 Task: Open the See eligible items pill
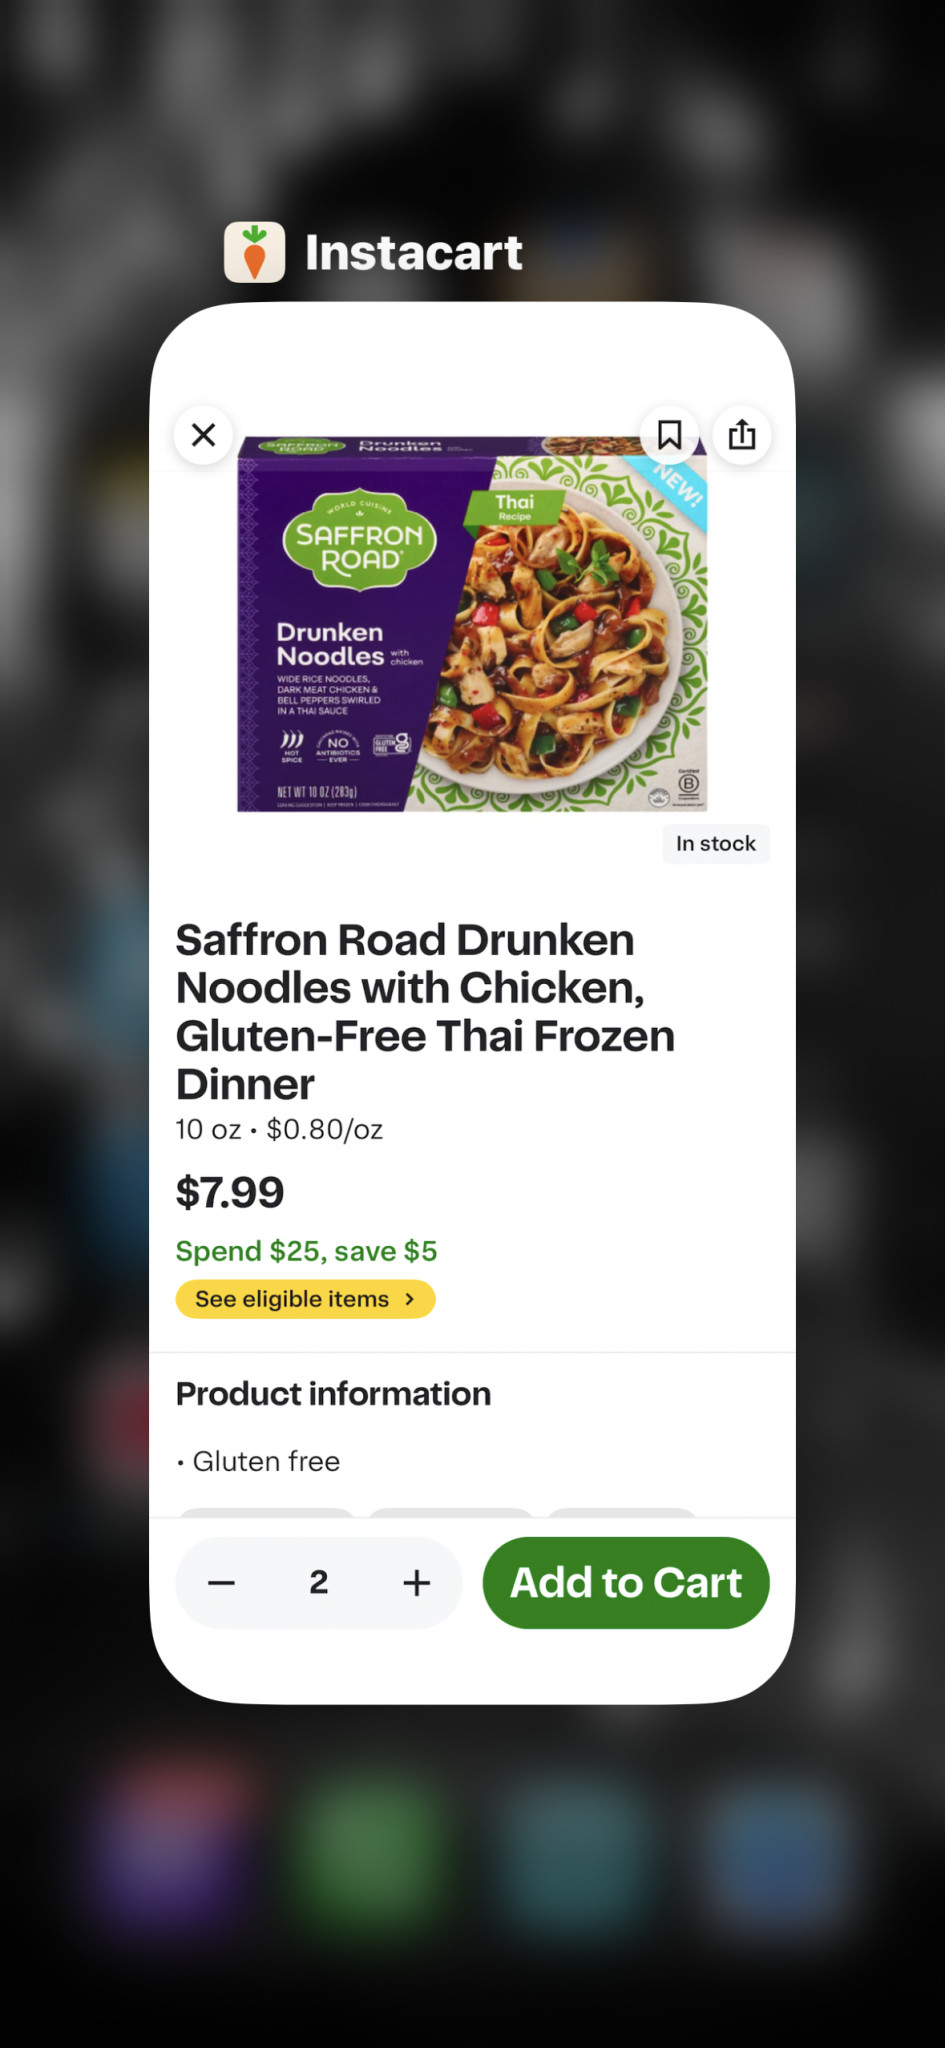[292, 1299]
